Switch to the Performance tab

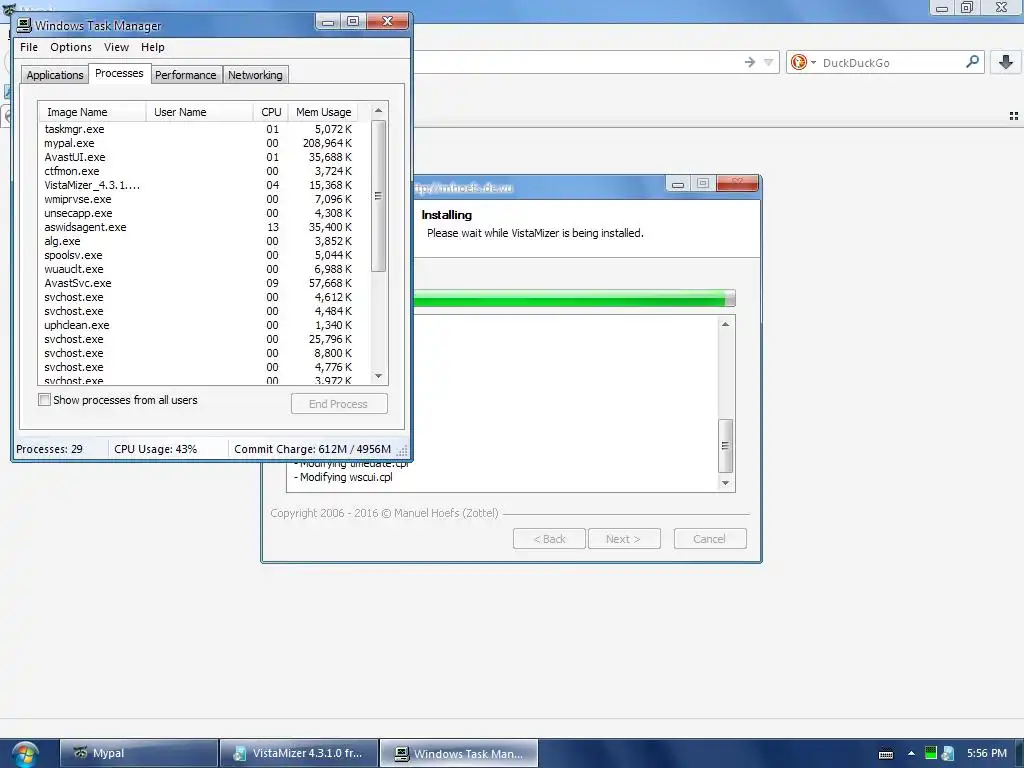coord(185,75)
